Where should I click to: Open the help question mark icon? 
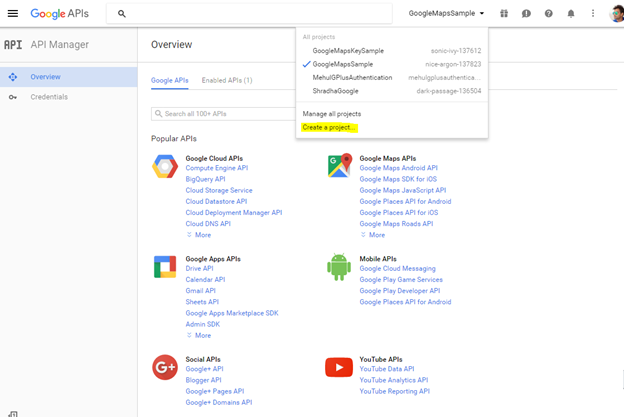point(549,14)
